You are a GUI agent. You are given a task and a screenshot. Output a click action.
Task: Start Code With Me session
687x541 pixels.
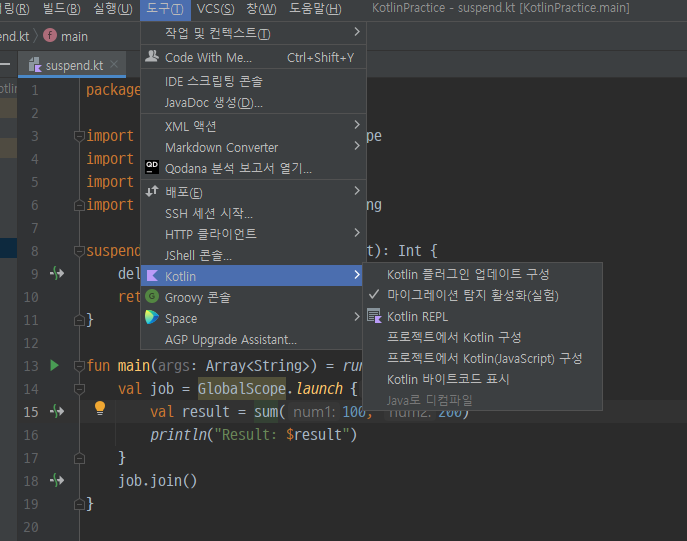253,57
